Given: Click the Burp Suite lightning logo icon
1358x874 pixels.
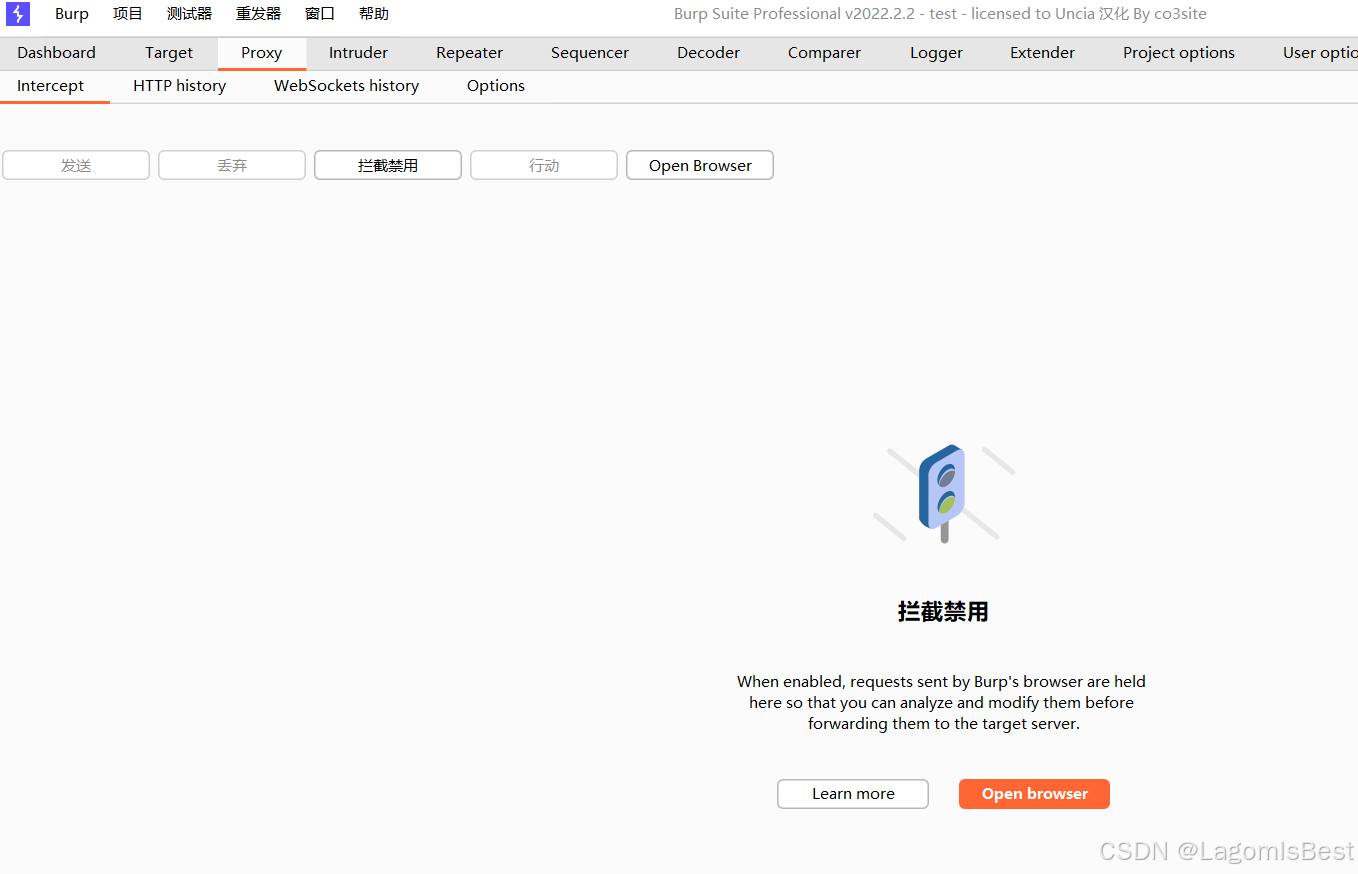Looking at the screenshot, I should 18,14.
